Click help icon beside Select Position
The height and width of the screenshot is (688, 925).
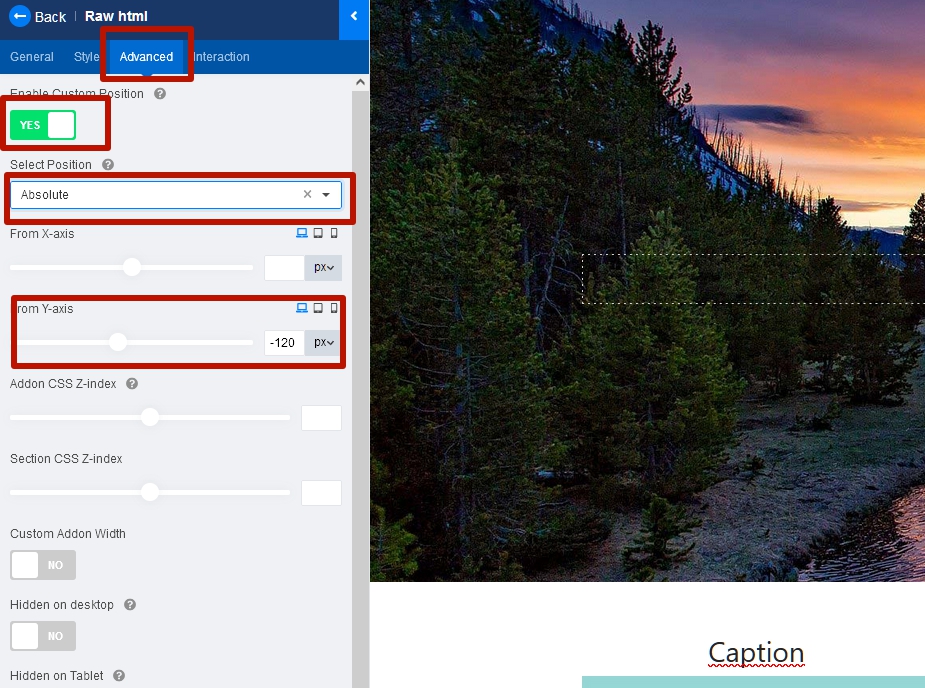tap(108, 165)
